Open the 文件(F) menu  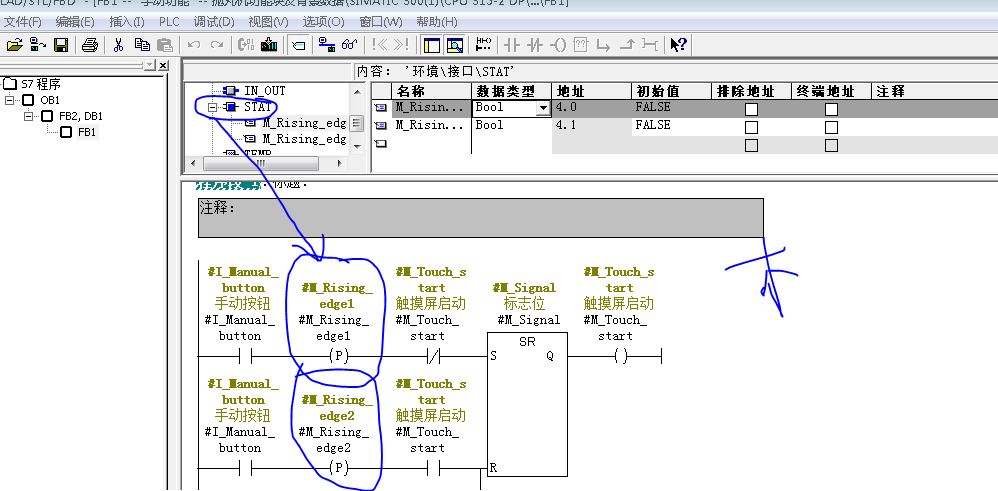click(22, 22)
